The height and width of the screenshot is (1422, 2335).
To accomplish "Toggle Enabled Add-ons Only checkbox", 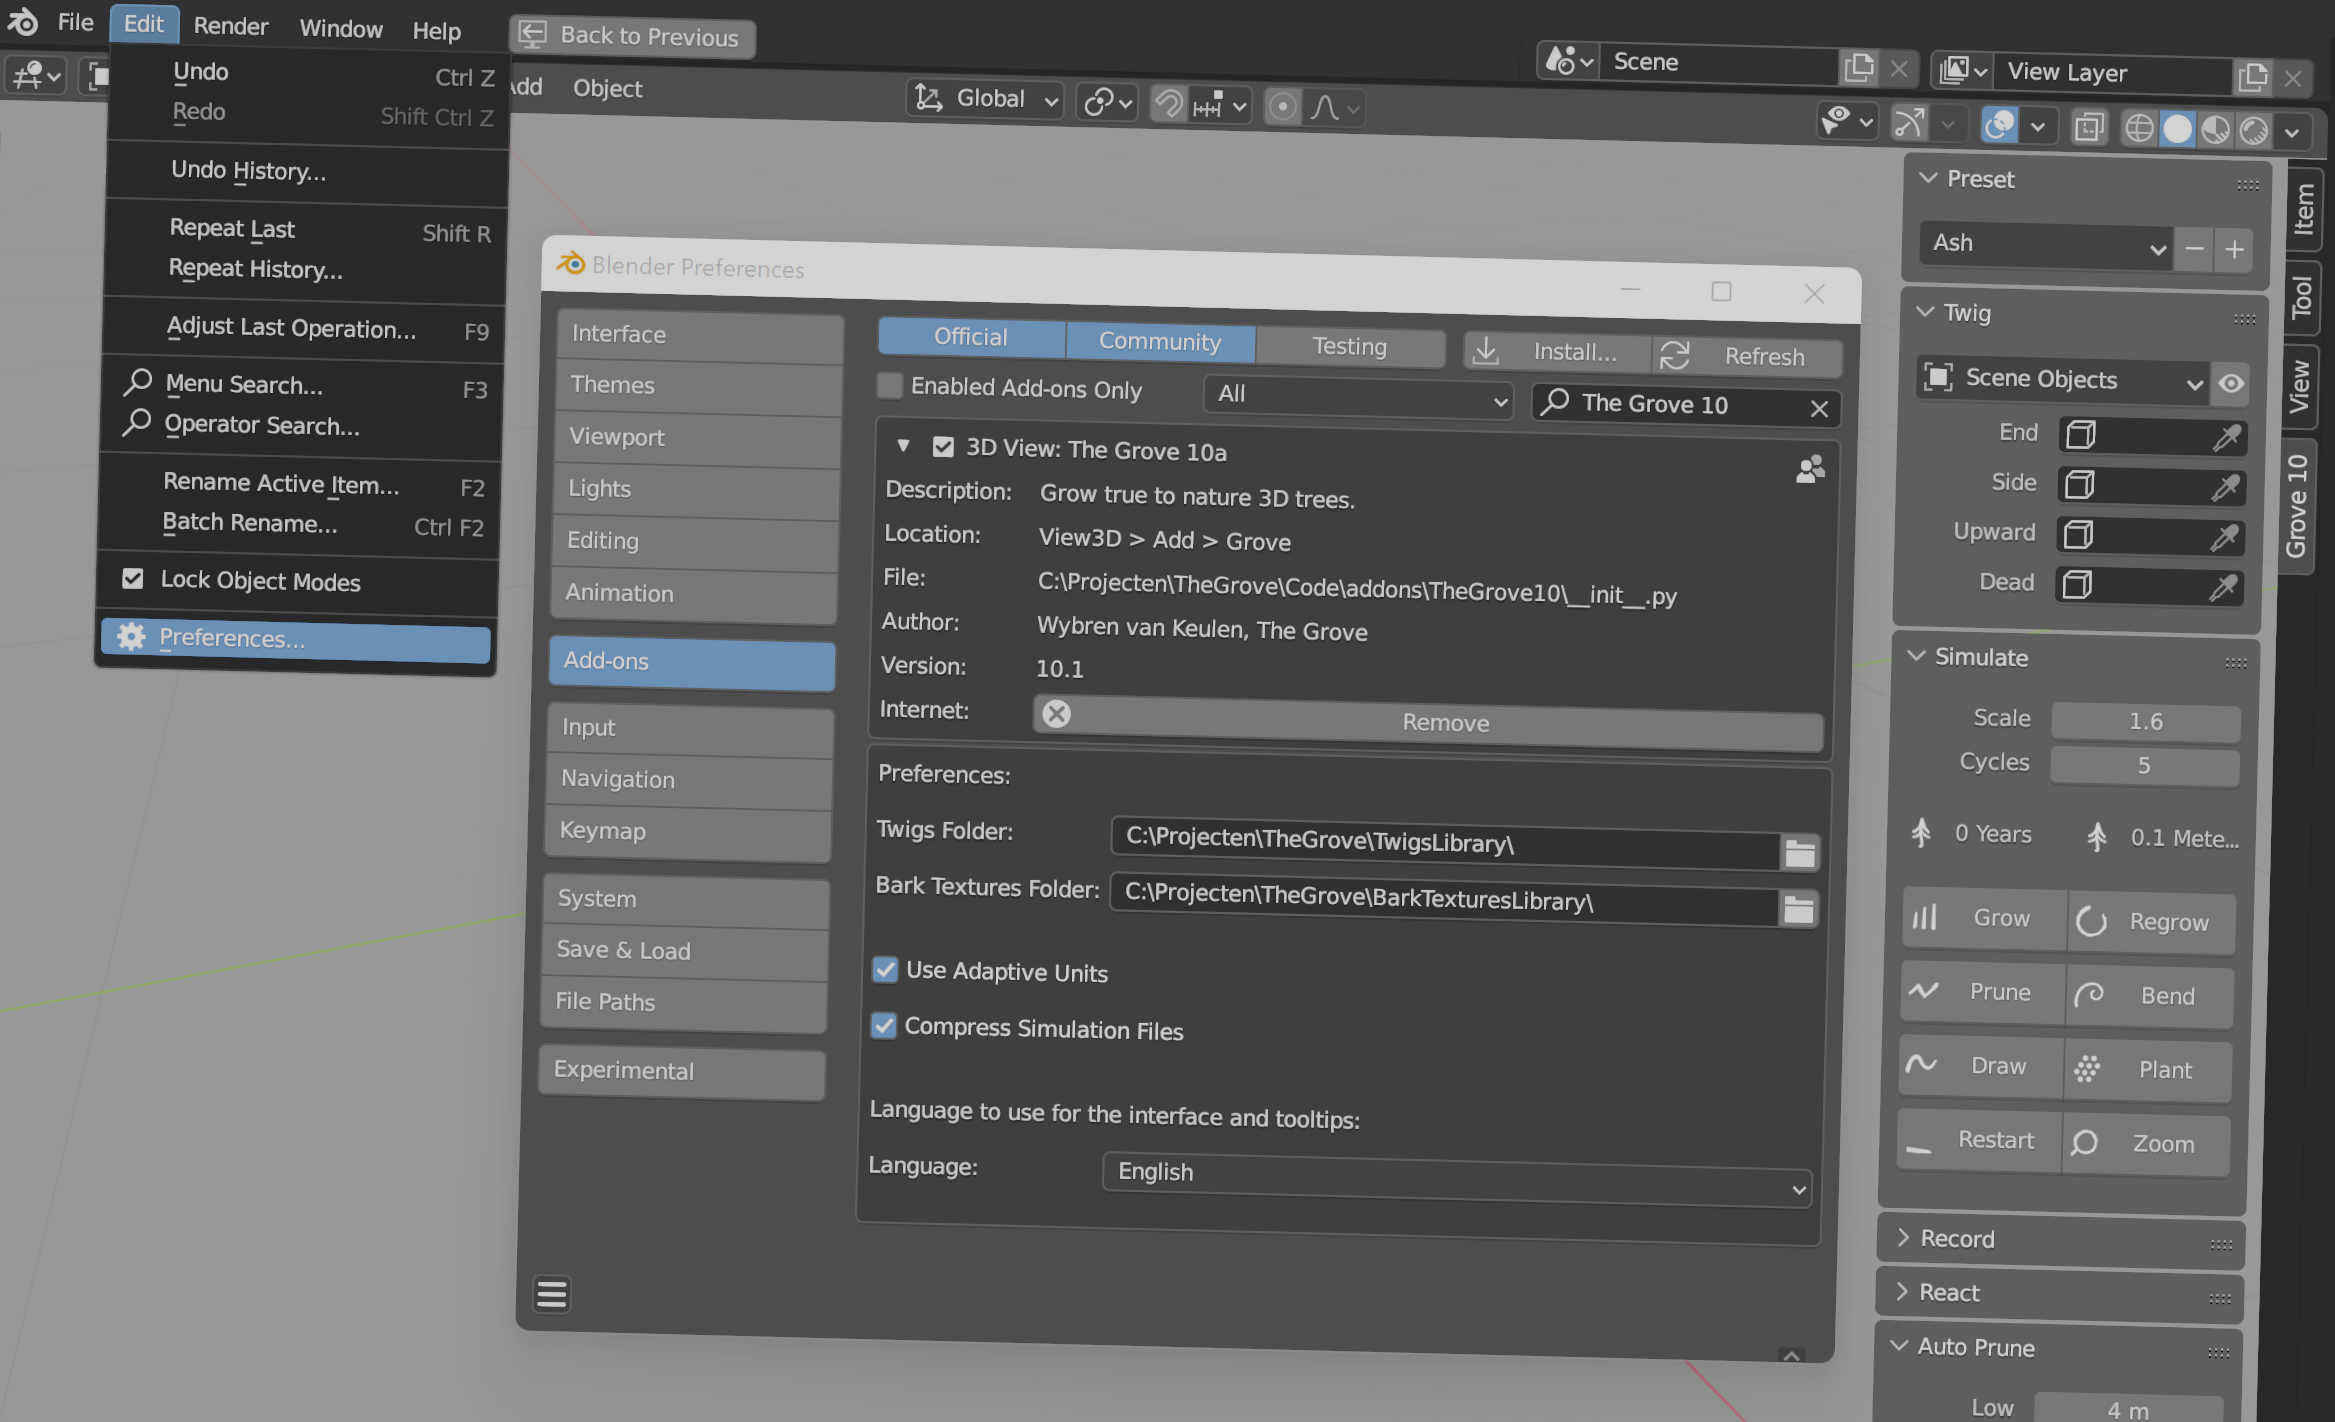I will (x=889, y=385).
